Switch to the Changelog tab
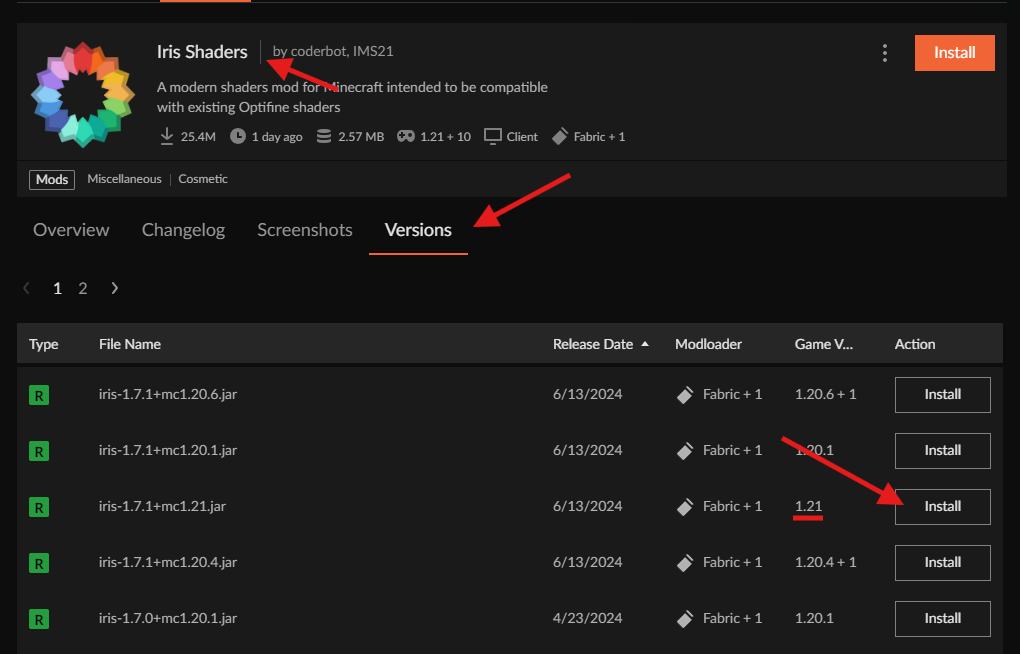 point(183,230)
